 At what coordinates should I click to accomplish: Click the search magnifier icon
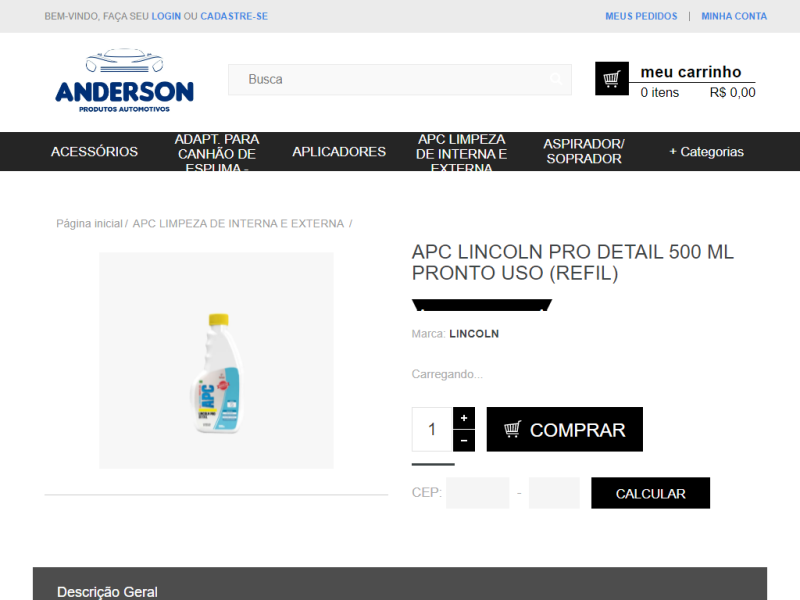[x=556, y=79]
